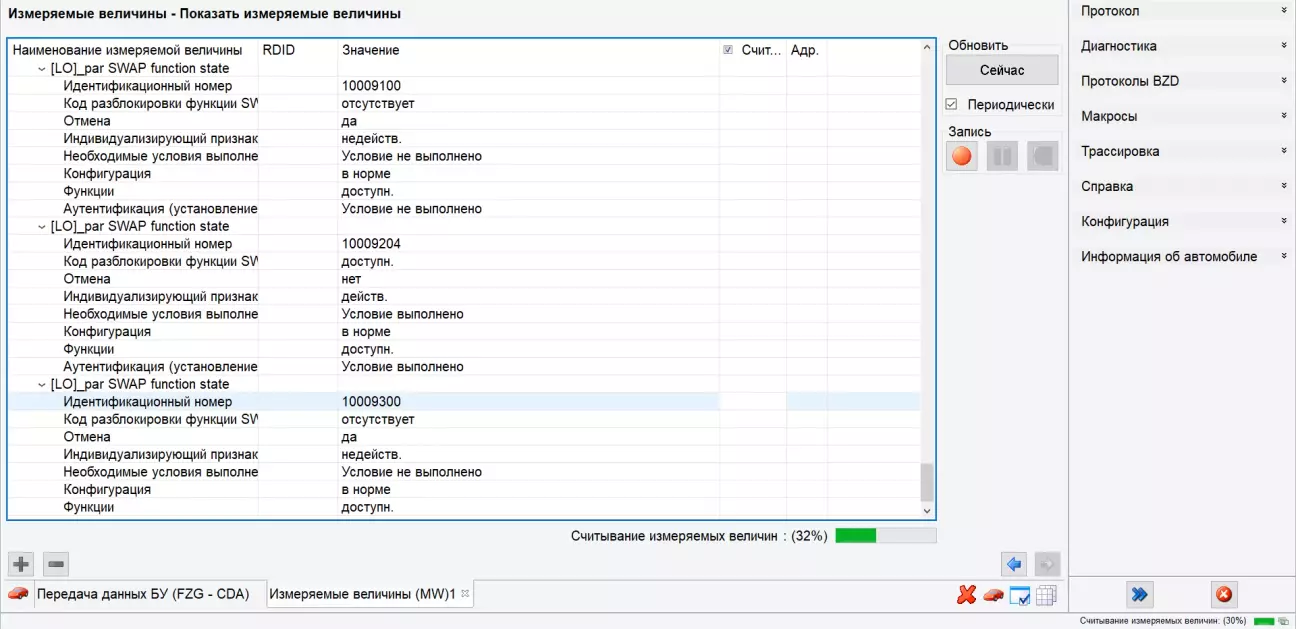Close the Измеряемые величины (MW)1 tab

[x=465, y=593]
